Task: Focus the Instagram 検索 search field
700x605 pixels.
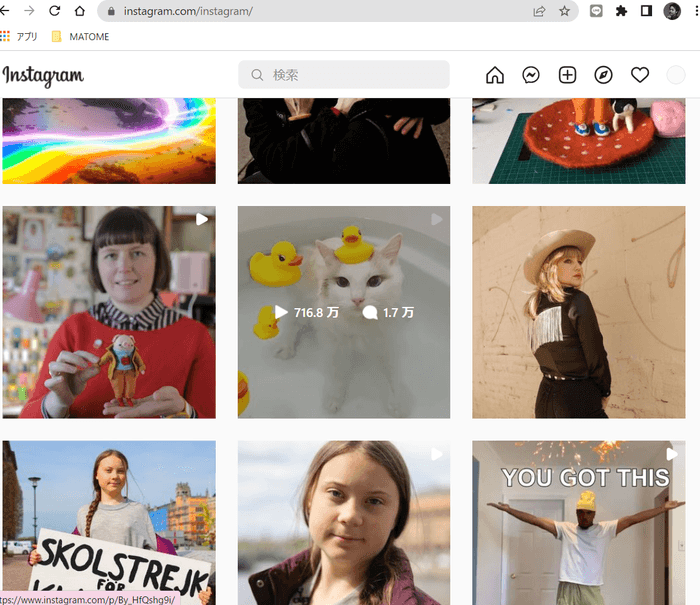Action: pyautogui.click(x=343, y=75)
